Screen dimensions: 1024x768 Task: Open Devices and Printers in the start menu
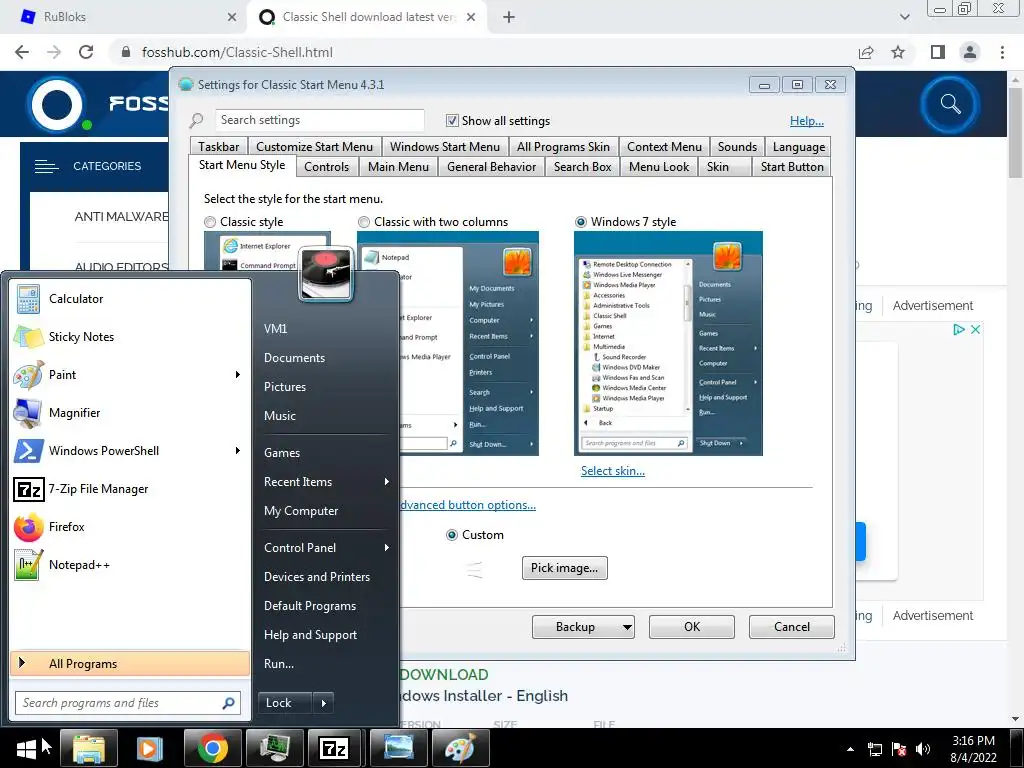(x=317, y=577)
